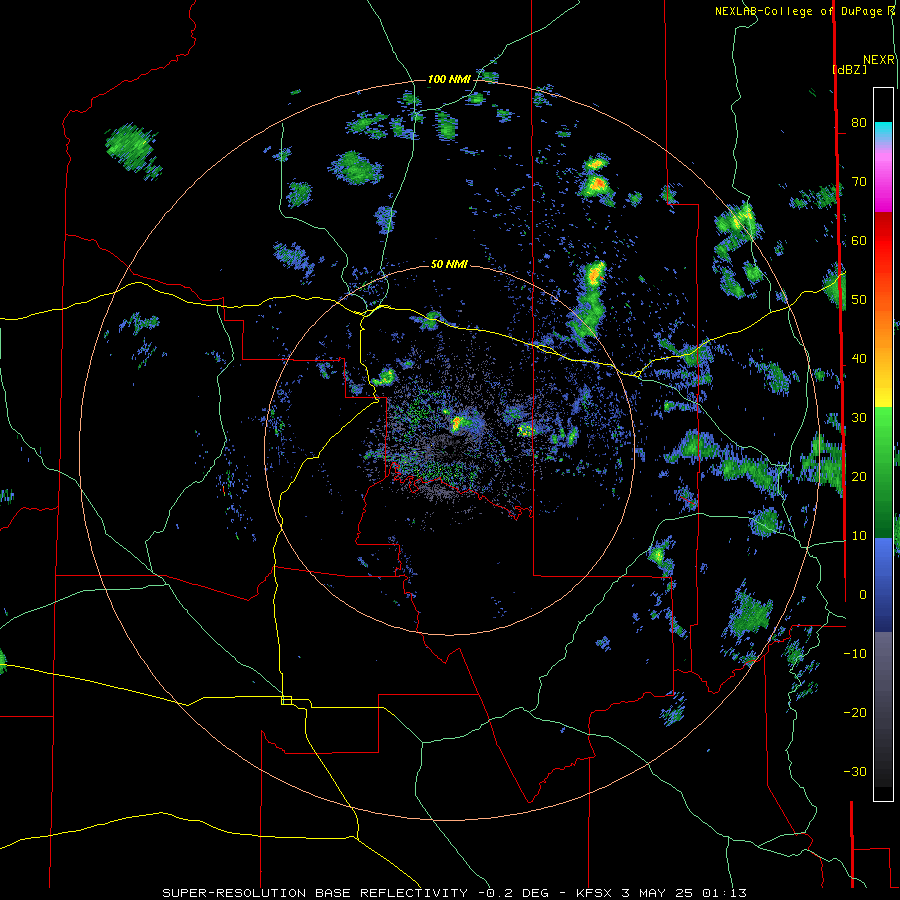The width and height of the screenshot is (900, 900).
Task: Click the 50 value on dBZ scale
Action: (x=859, y=300)
